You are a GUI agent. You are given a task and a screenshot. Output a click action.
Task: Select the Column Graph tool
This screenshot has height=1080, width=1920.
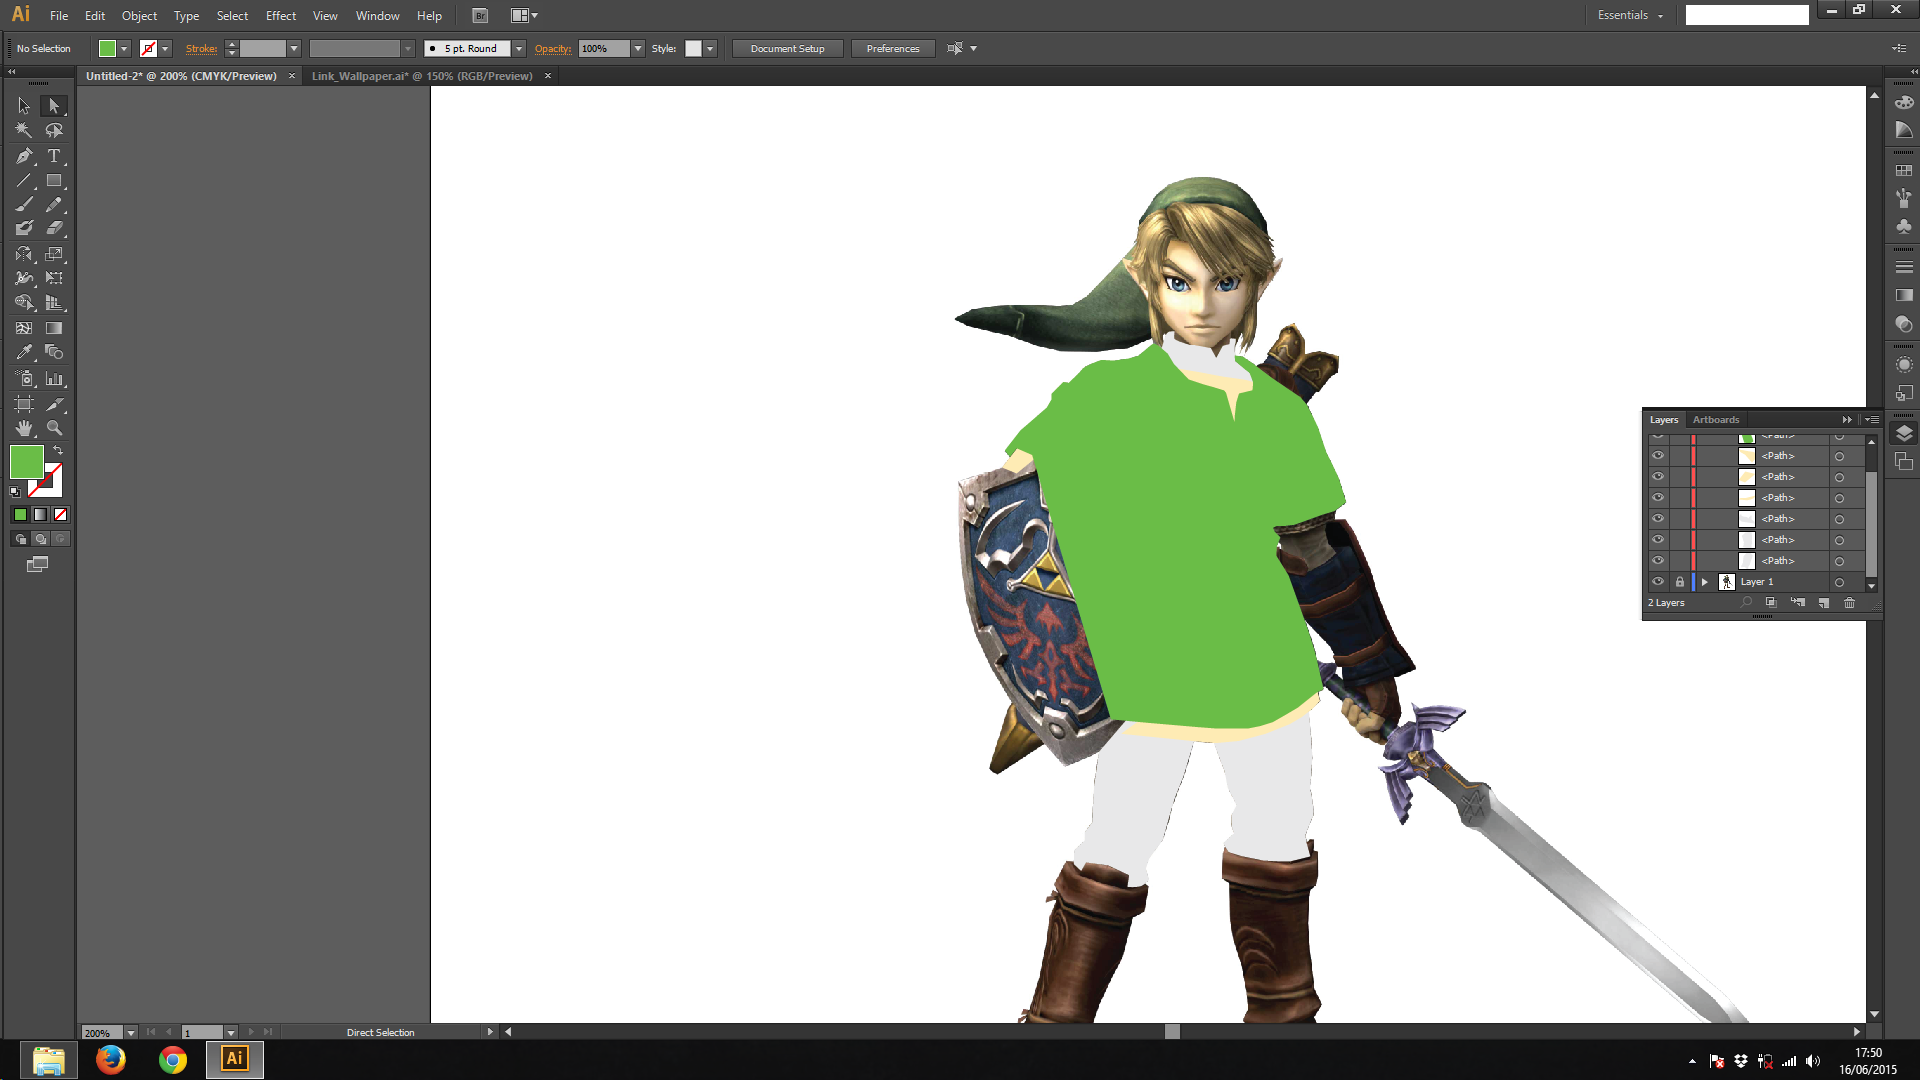(54, 379)
